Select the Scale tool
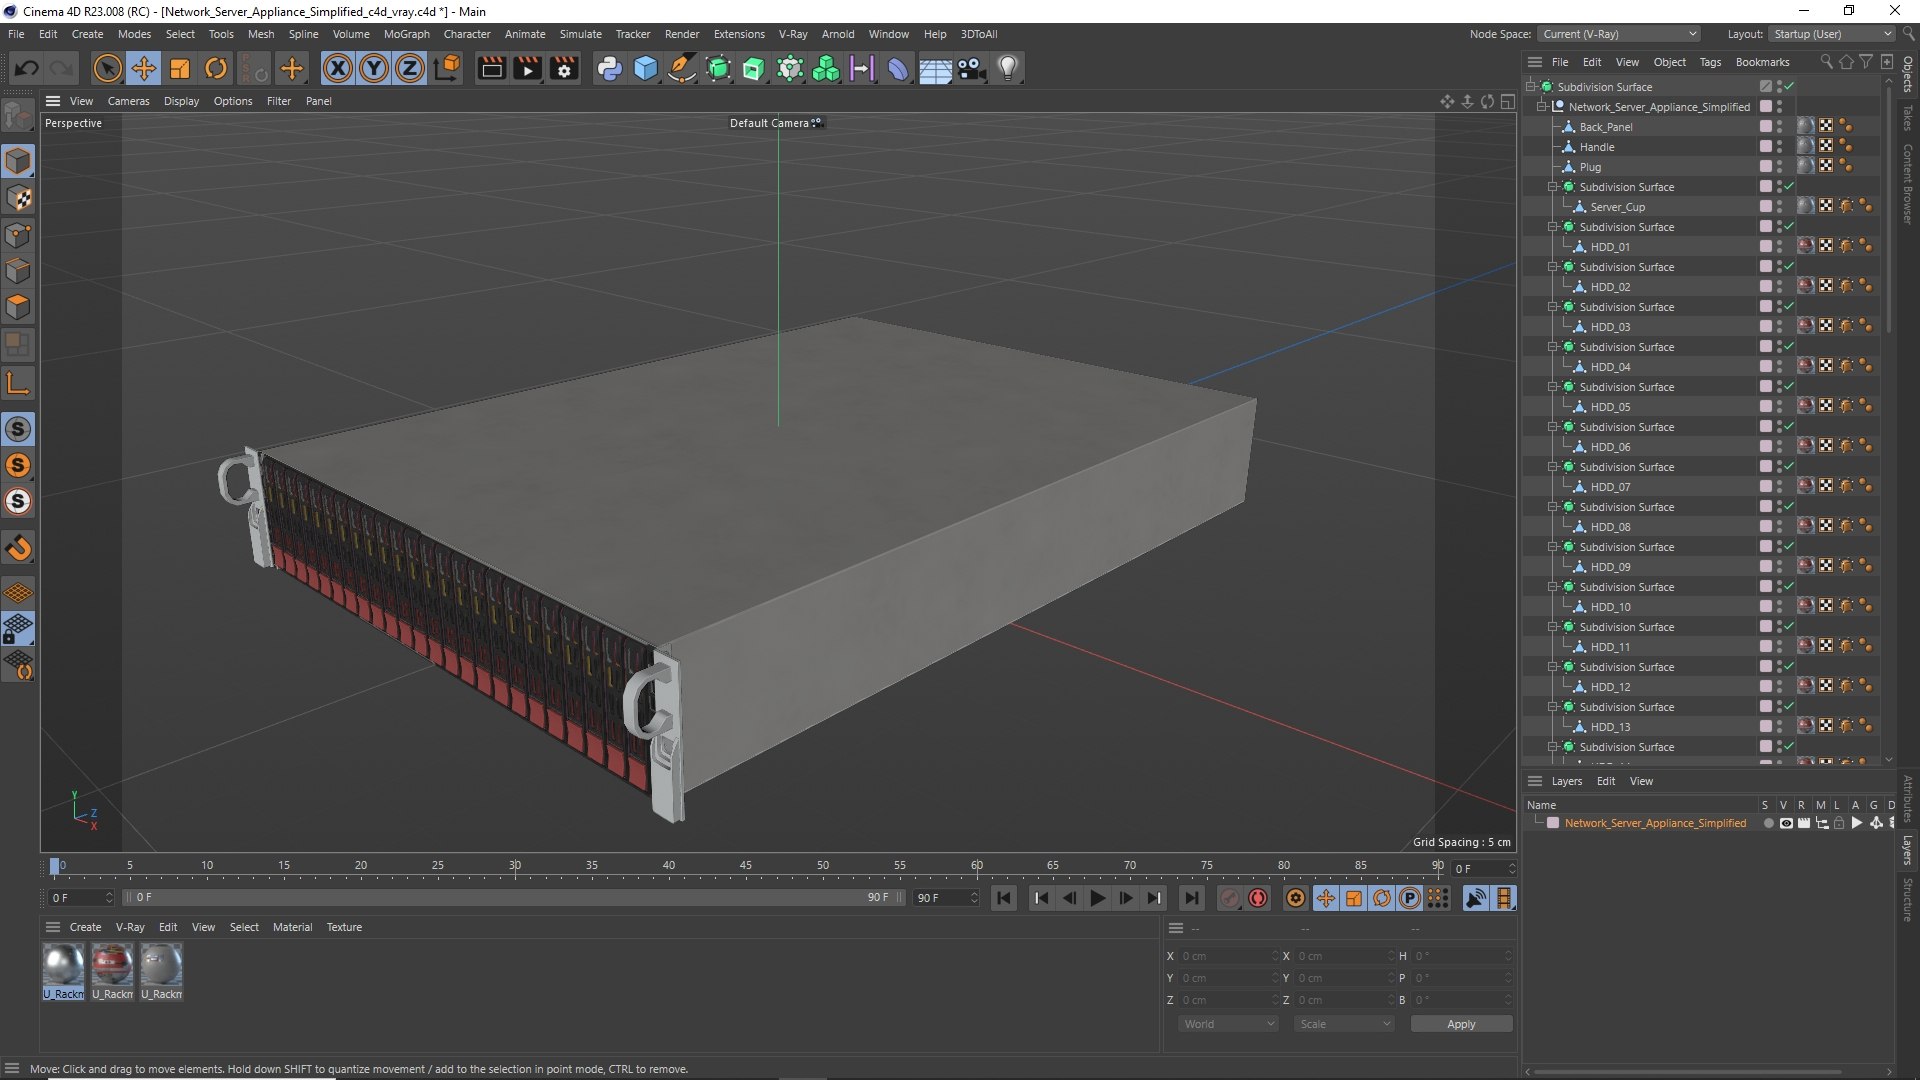The image size is (1920, 1080). (x=180, y=68)
